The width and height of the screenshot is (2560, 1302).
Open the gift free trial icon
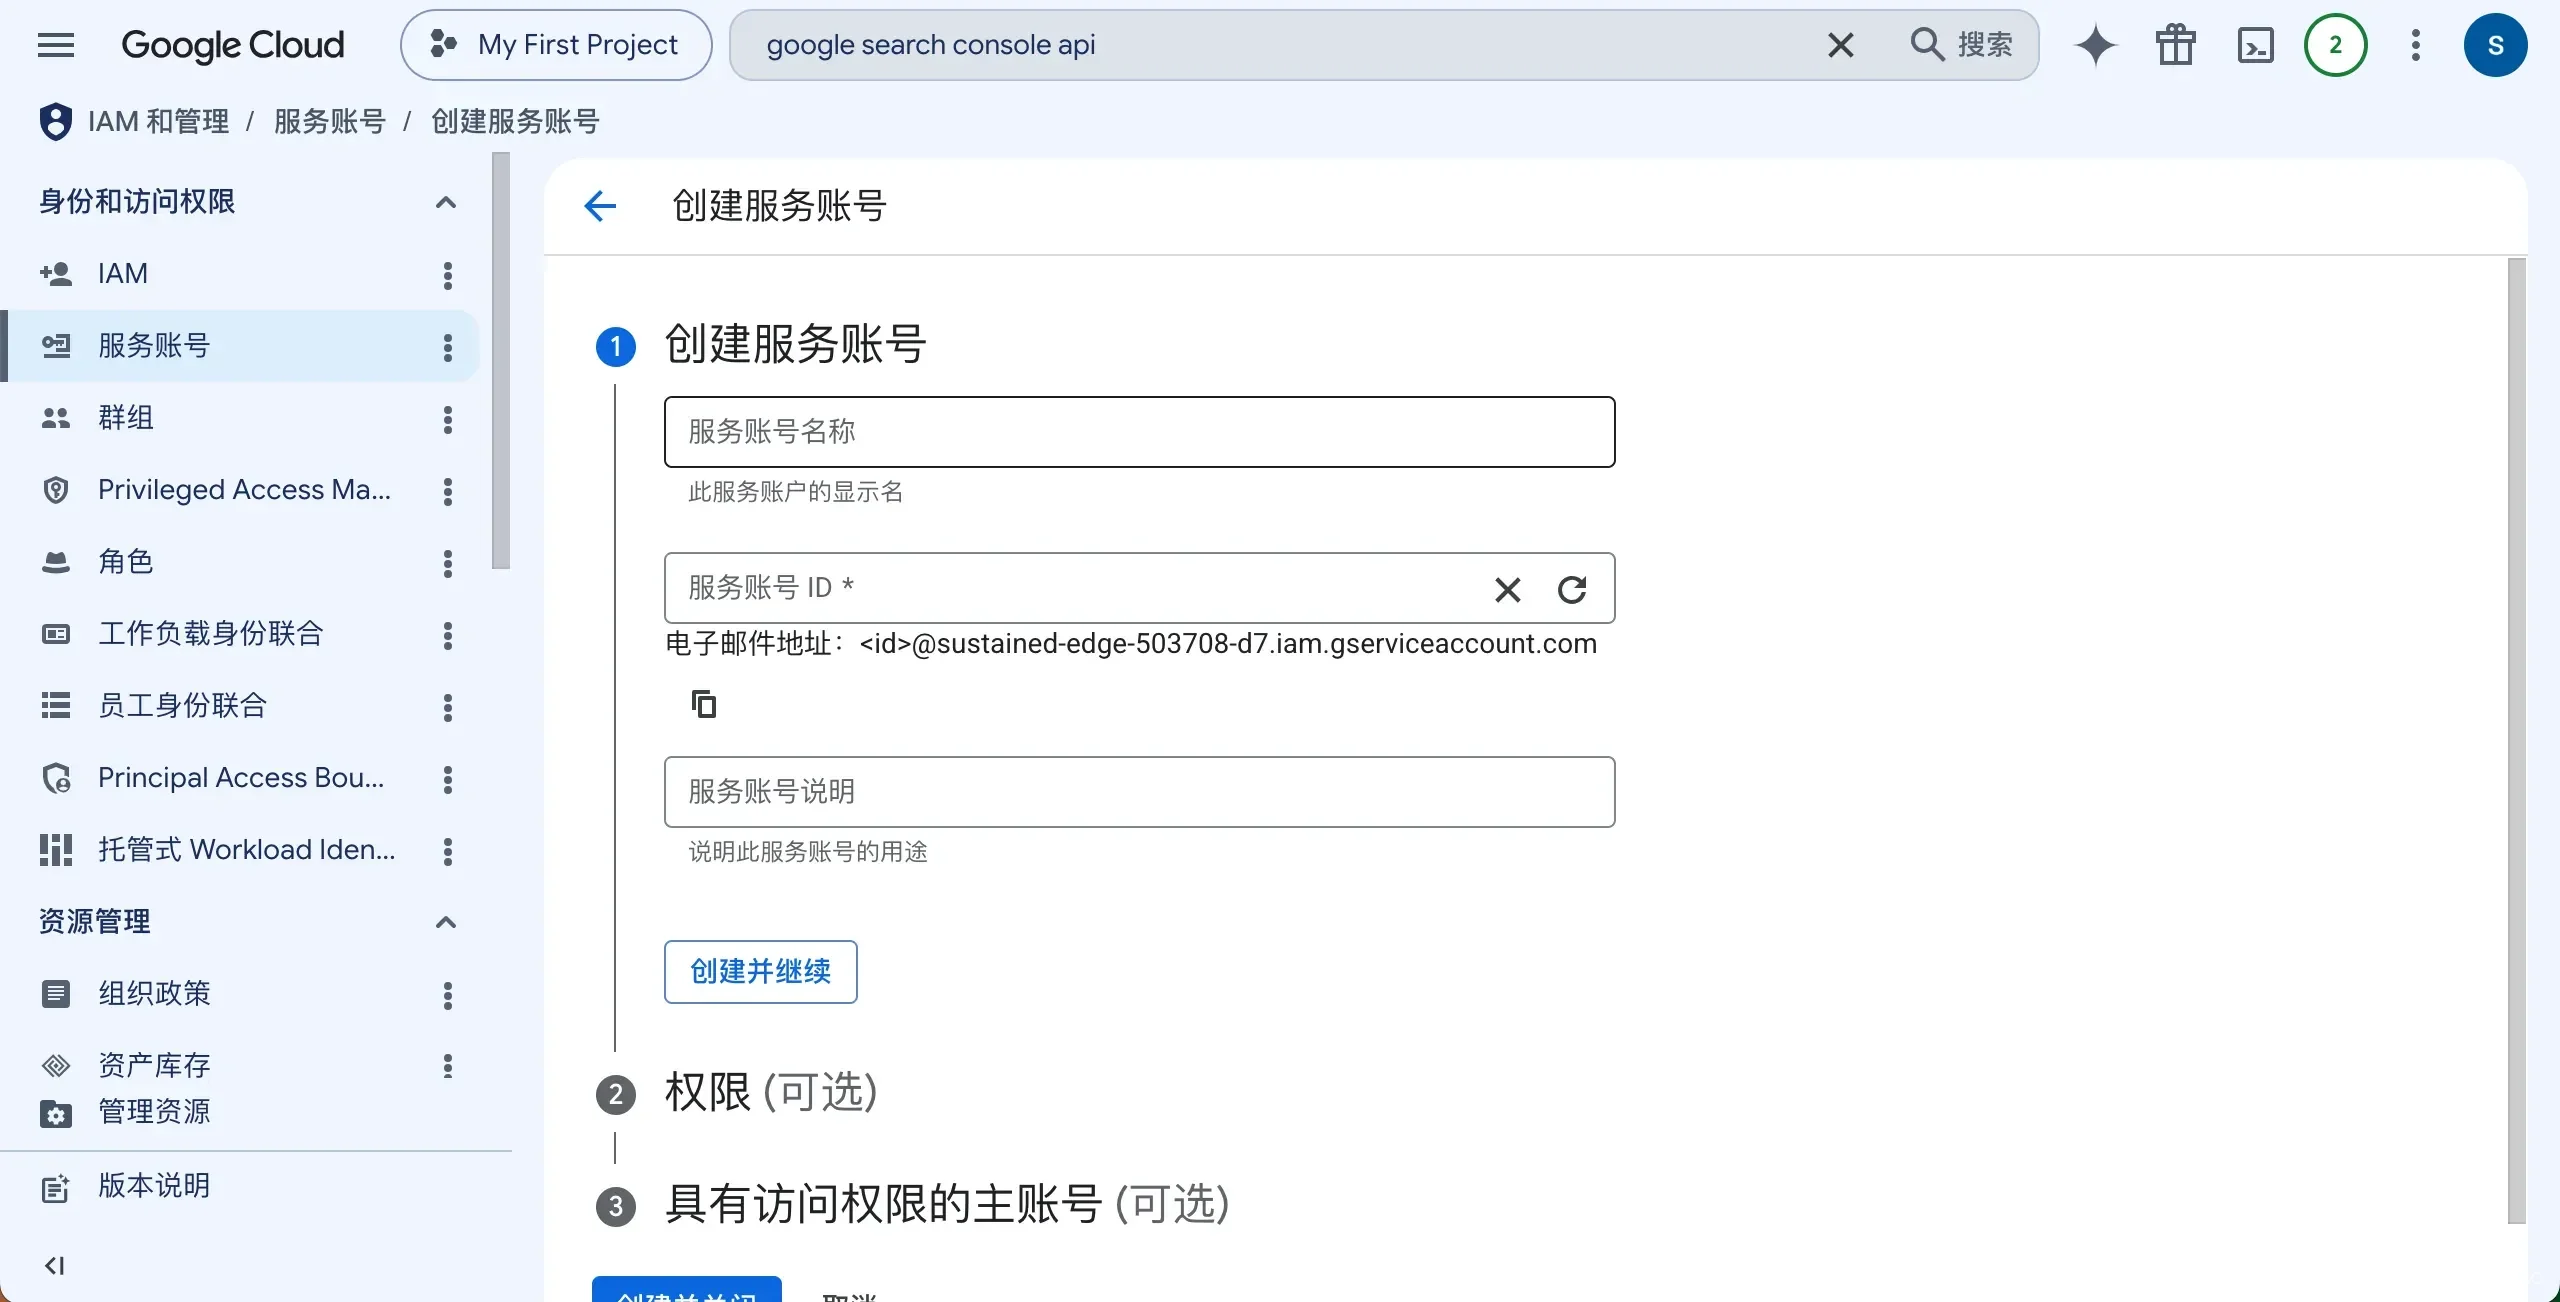click(2176, 45)
